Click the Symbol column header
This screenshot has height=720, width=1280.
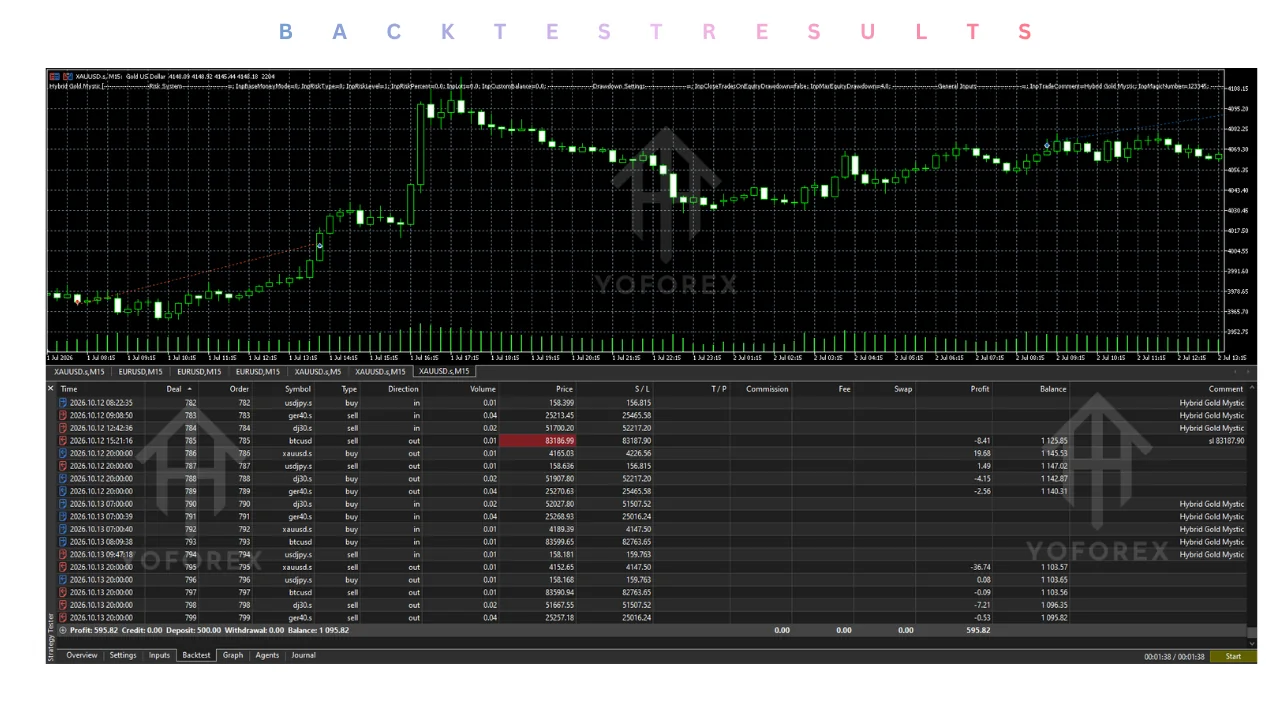298,389
